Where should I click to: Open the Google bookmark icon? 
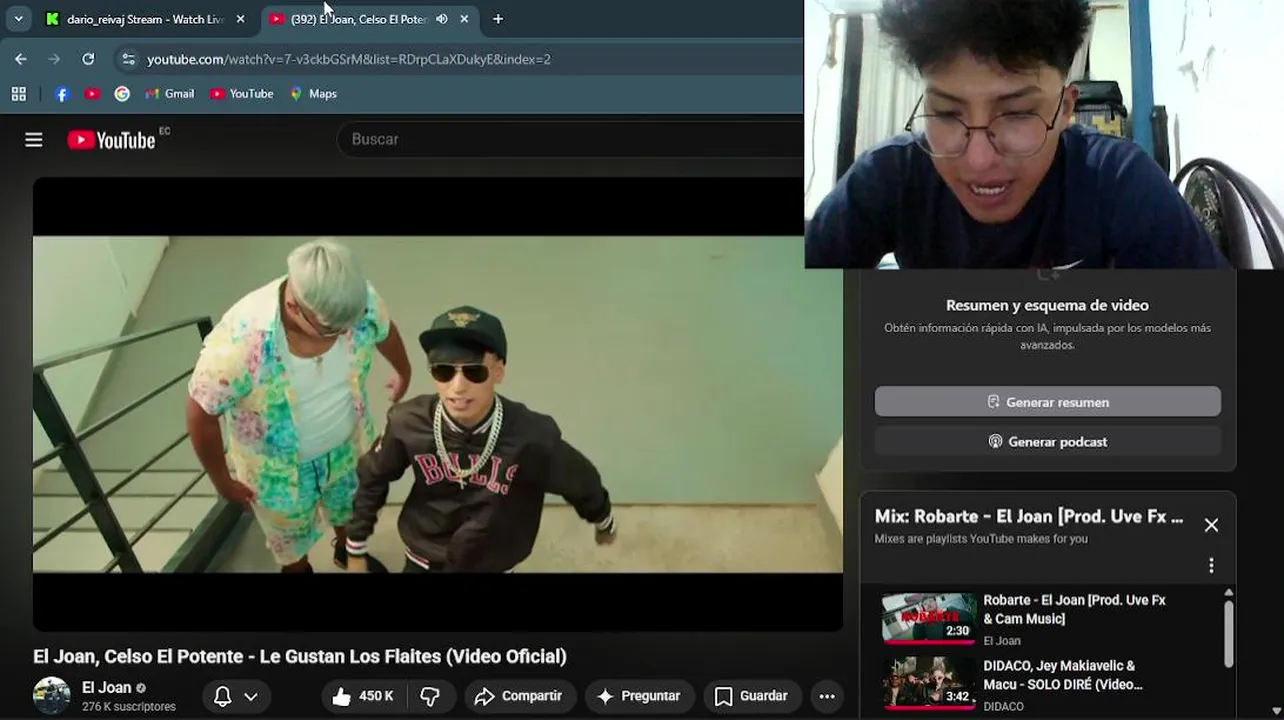click(x=122, y=94)
